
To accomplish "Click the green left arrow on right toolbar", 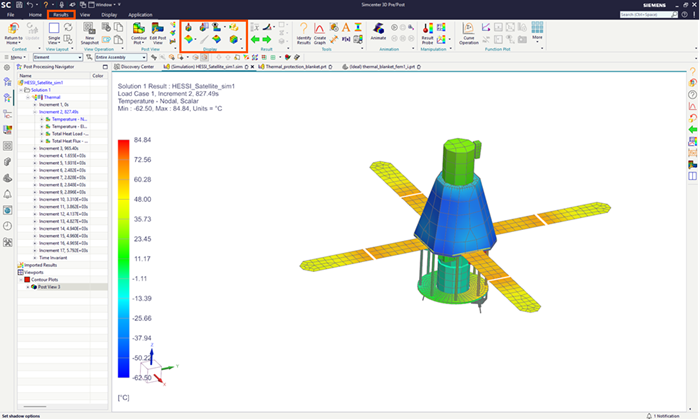I will click(x=692, y=129).
